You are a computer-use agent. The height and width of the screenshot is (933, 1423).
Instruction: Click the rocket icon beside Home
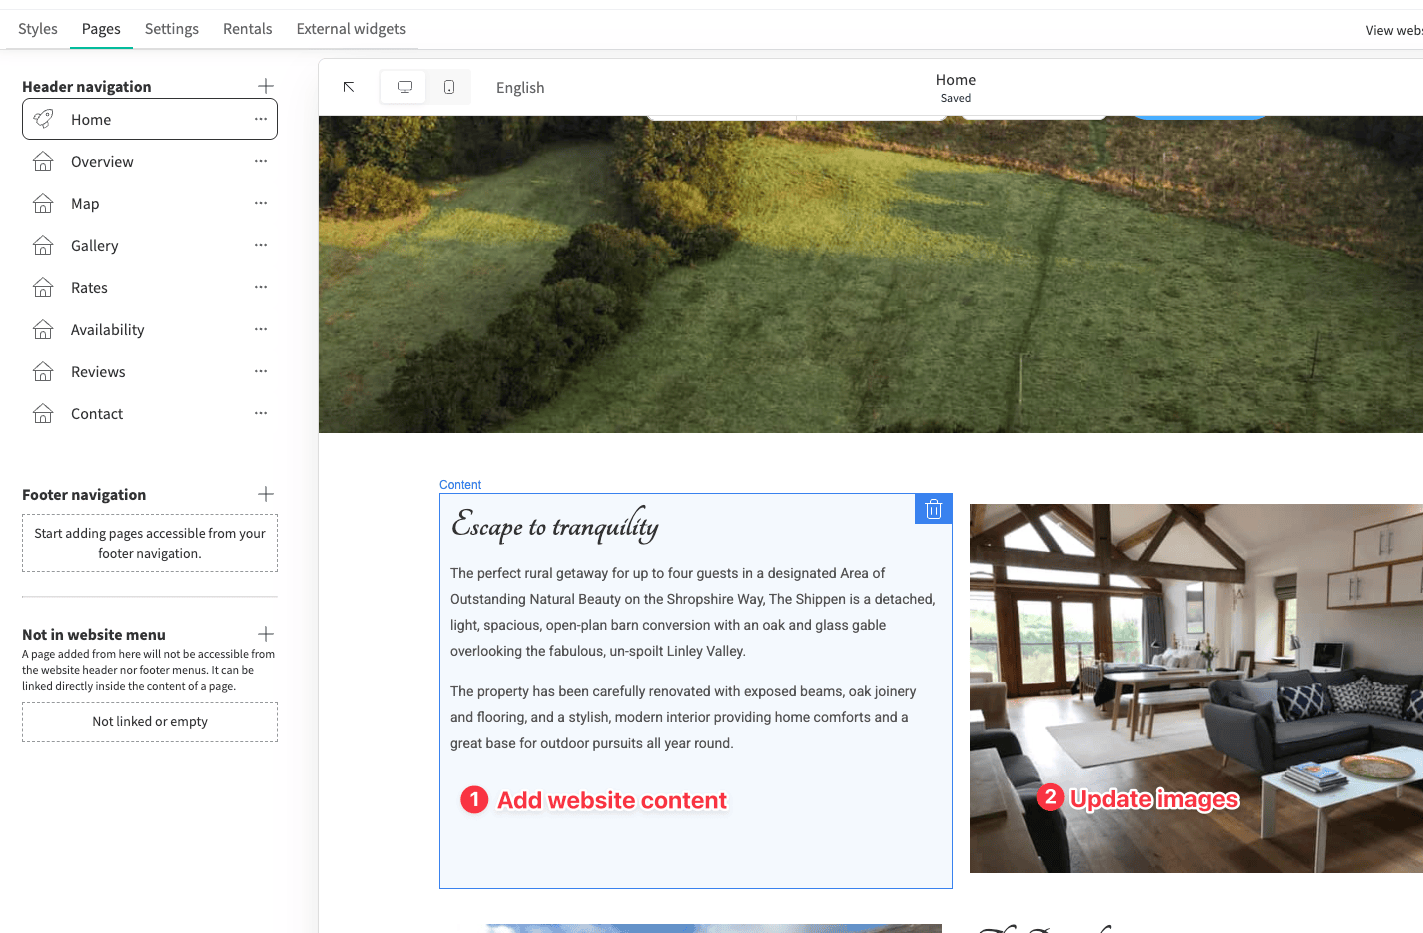(43, 118)
